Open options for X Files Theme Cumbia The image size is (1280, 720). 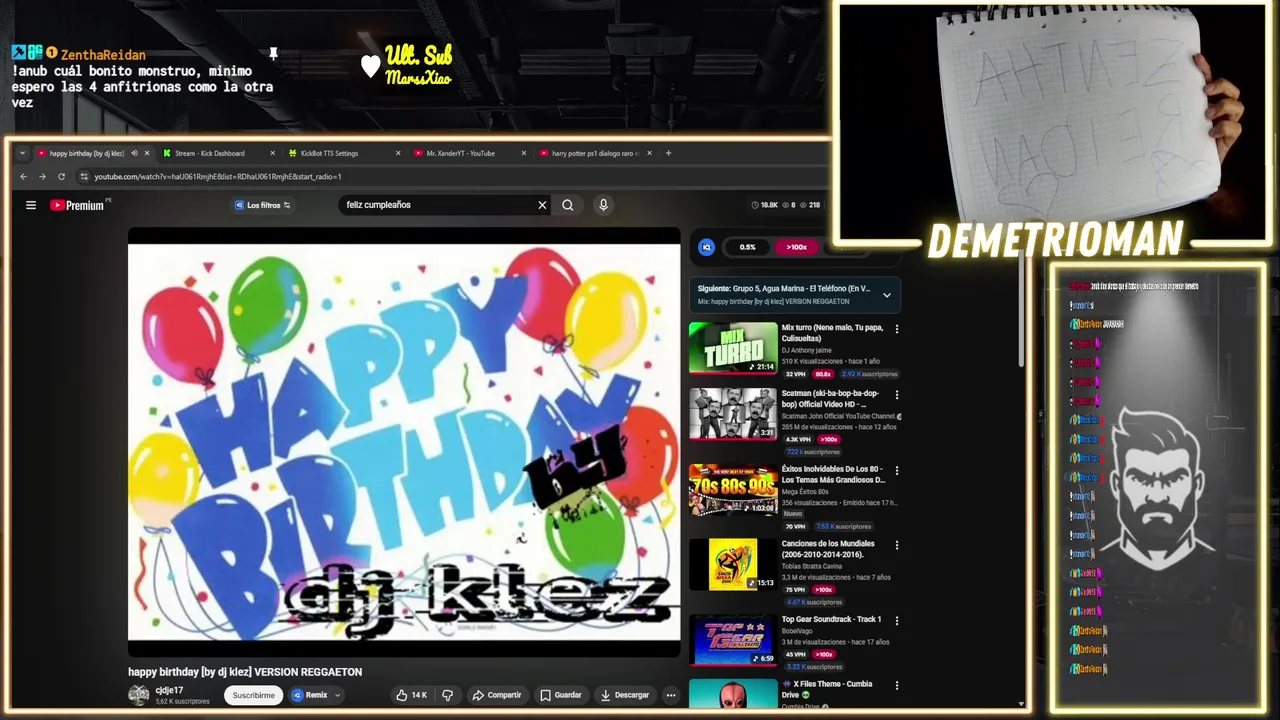click(x=897, y=685)
